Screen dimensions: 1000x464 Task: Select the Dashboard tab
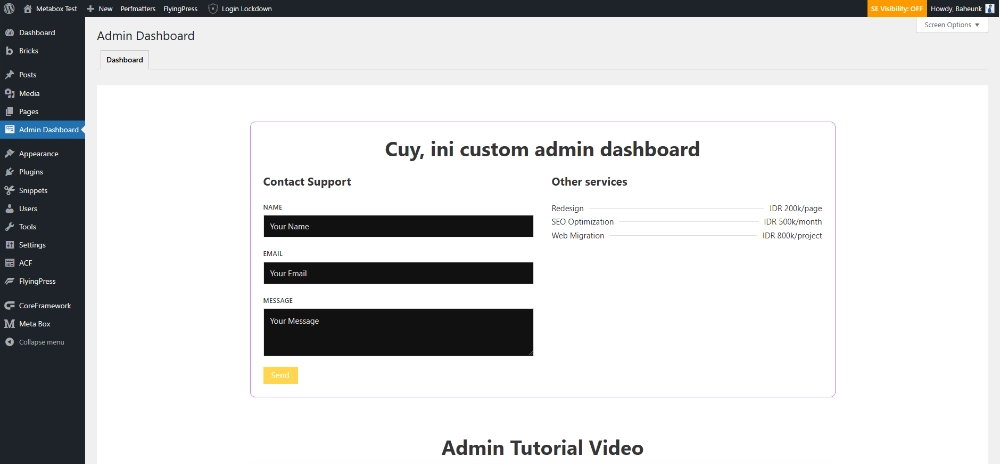[124, 60]
